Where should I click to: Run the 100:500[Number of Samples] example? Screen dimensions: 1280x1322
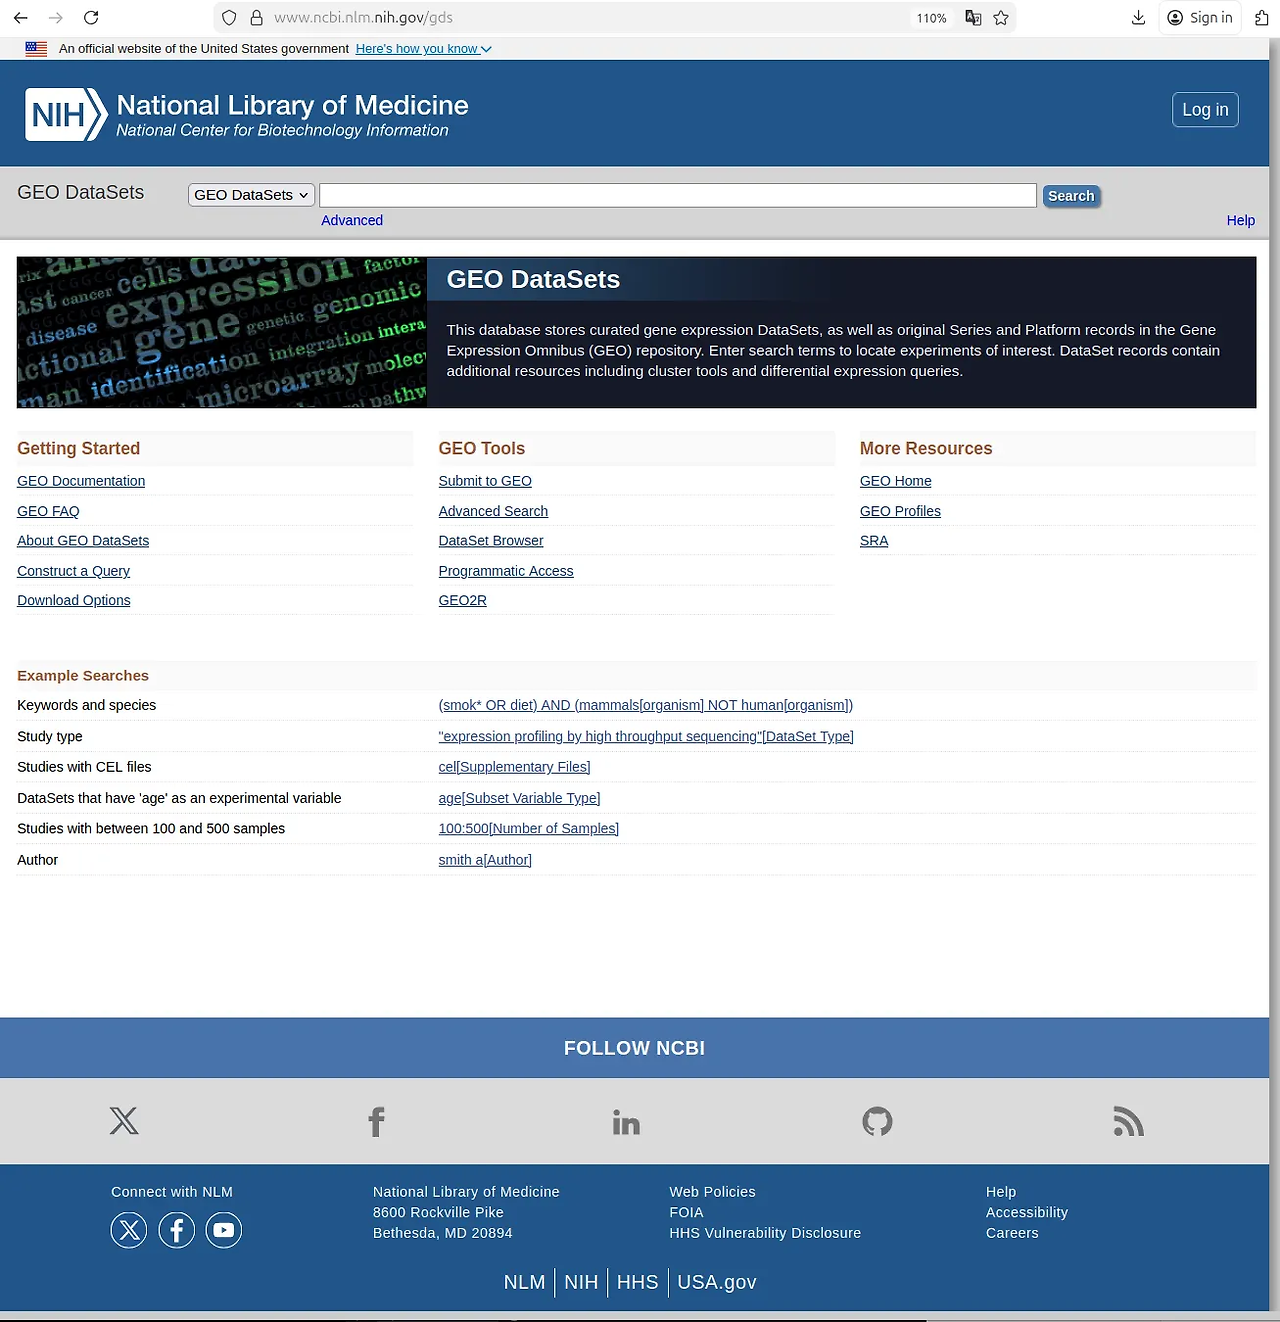(529, 828)
